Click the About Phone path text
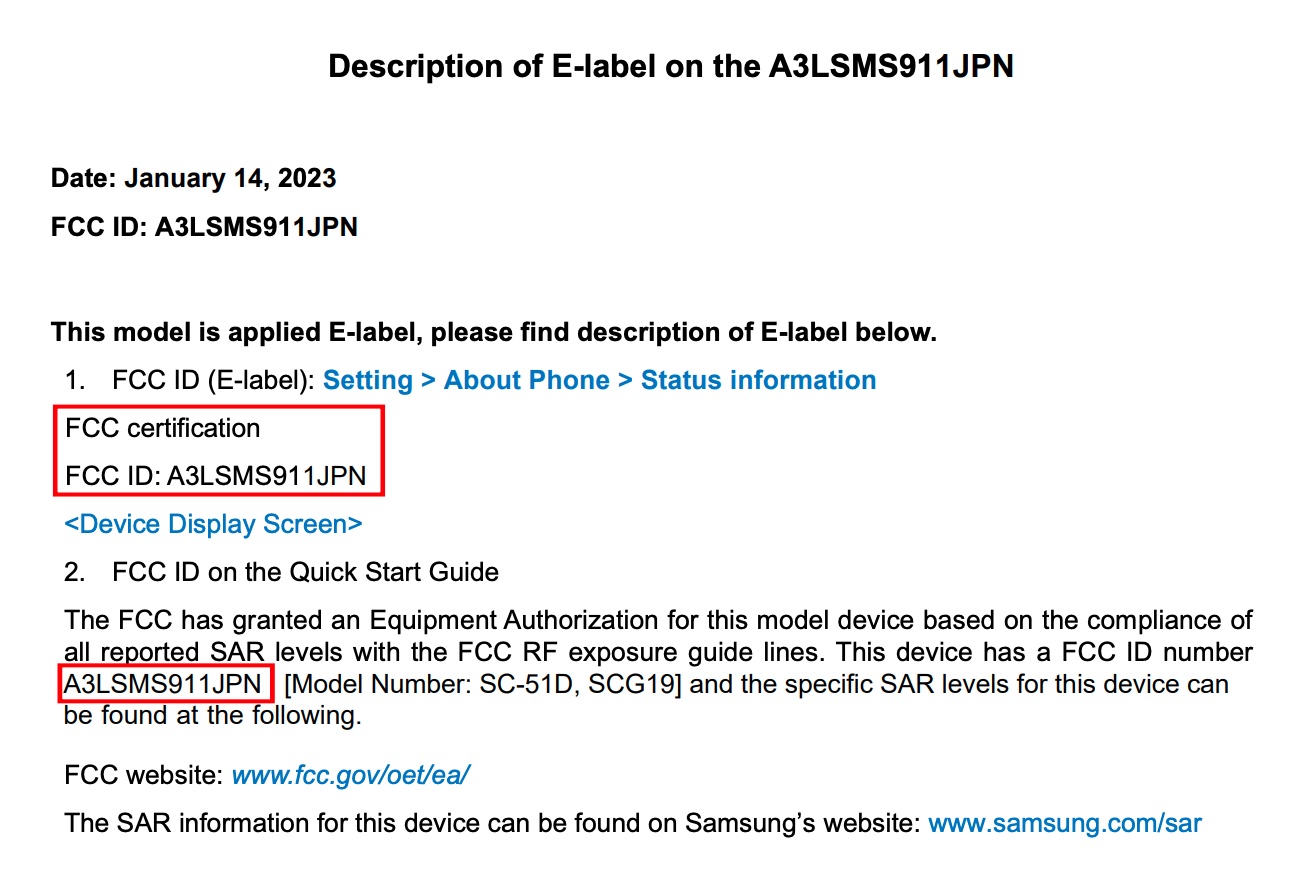1293x872 pixels. 527,381
